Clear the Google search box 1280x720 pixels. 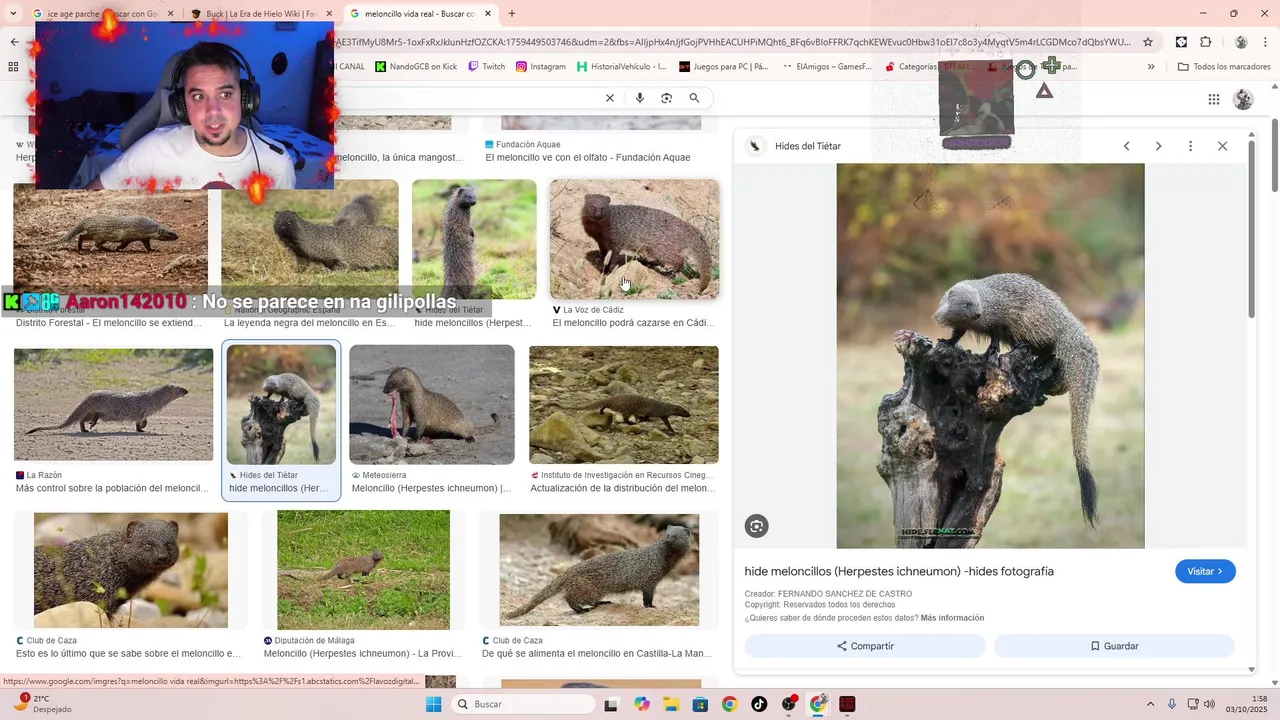[x=610, y=98]
